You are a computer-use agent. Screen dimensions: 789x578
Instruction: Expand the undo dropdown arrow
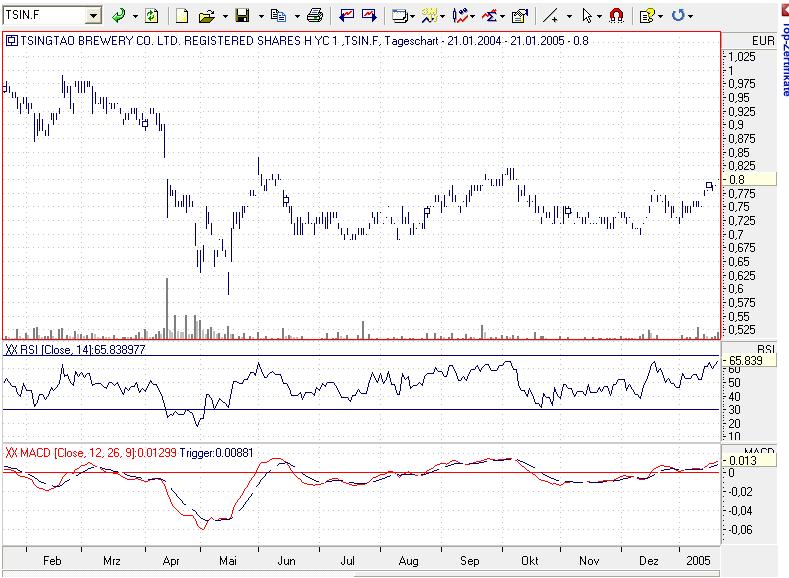690,16
